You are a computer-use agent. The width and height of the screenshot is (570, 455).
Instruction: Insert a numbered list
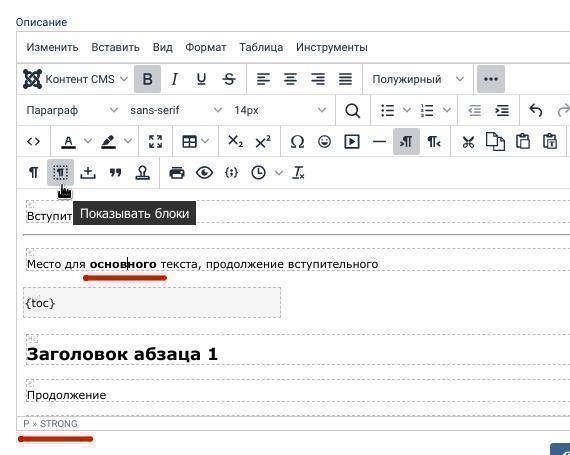[x=427, y=110]
